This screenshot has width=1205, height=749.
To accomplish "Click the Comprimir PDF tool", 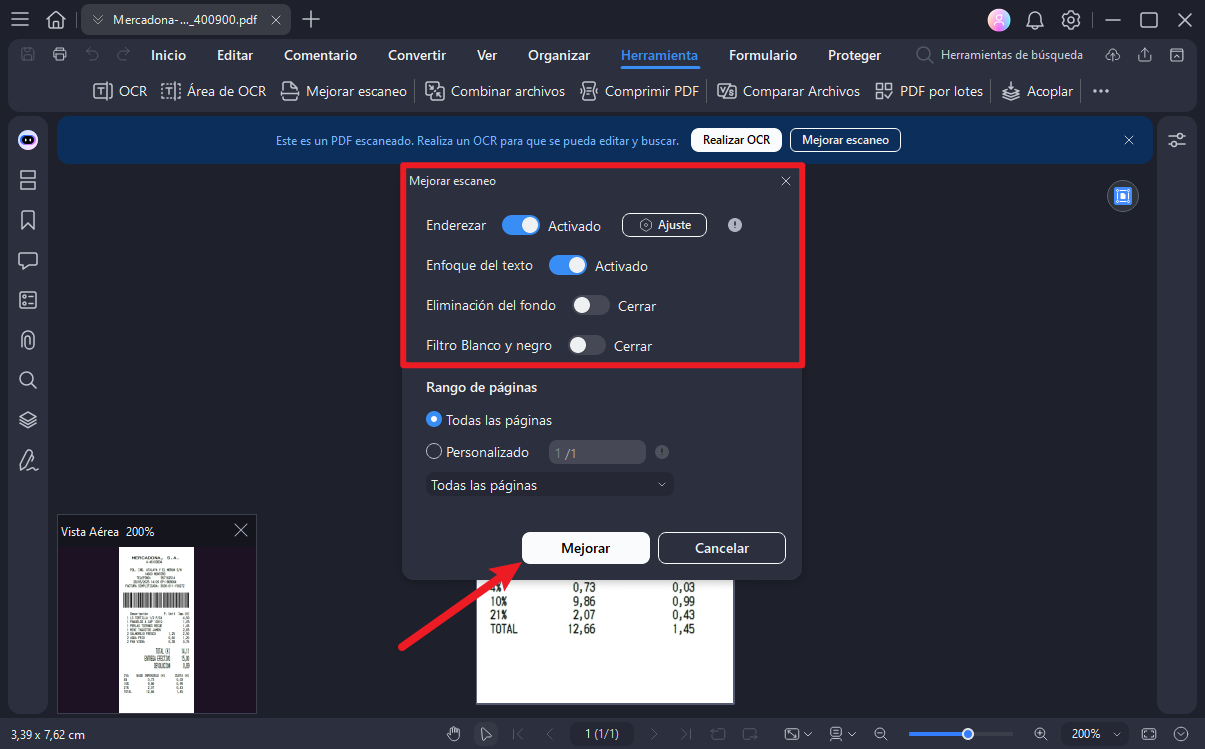I will 640,91.
